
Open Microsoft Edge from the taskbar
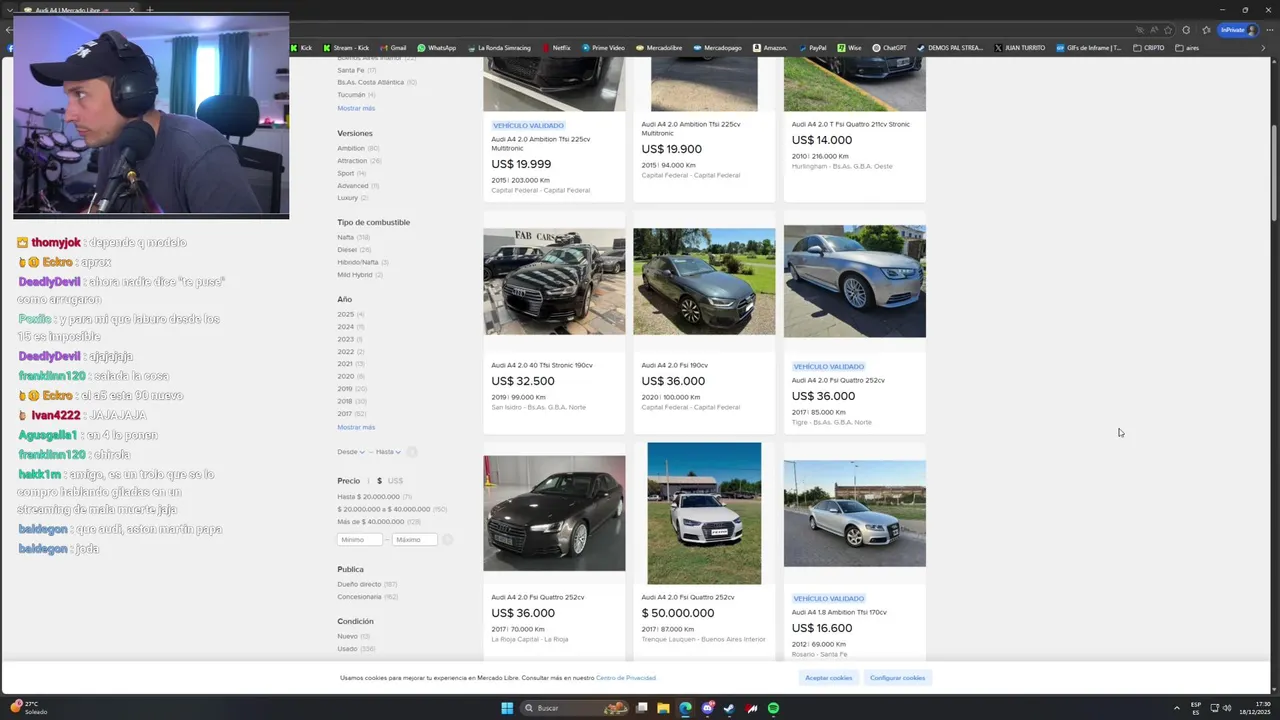(685, 708)
